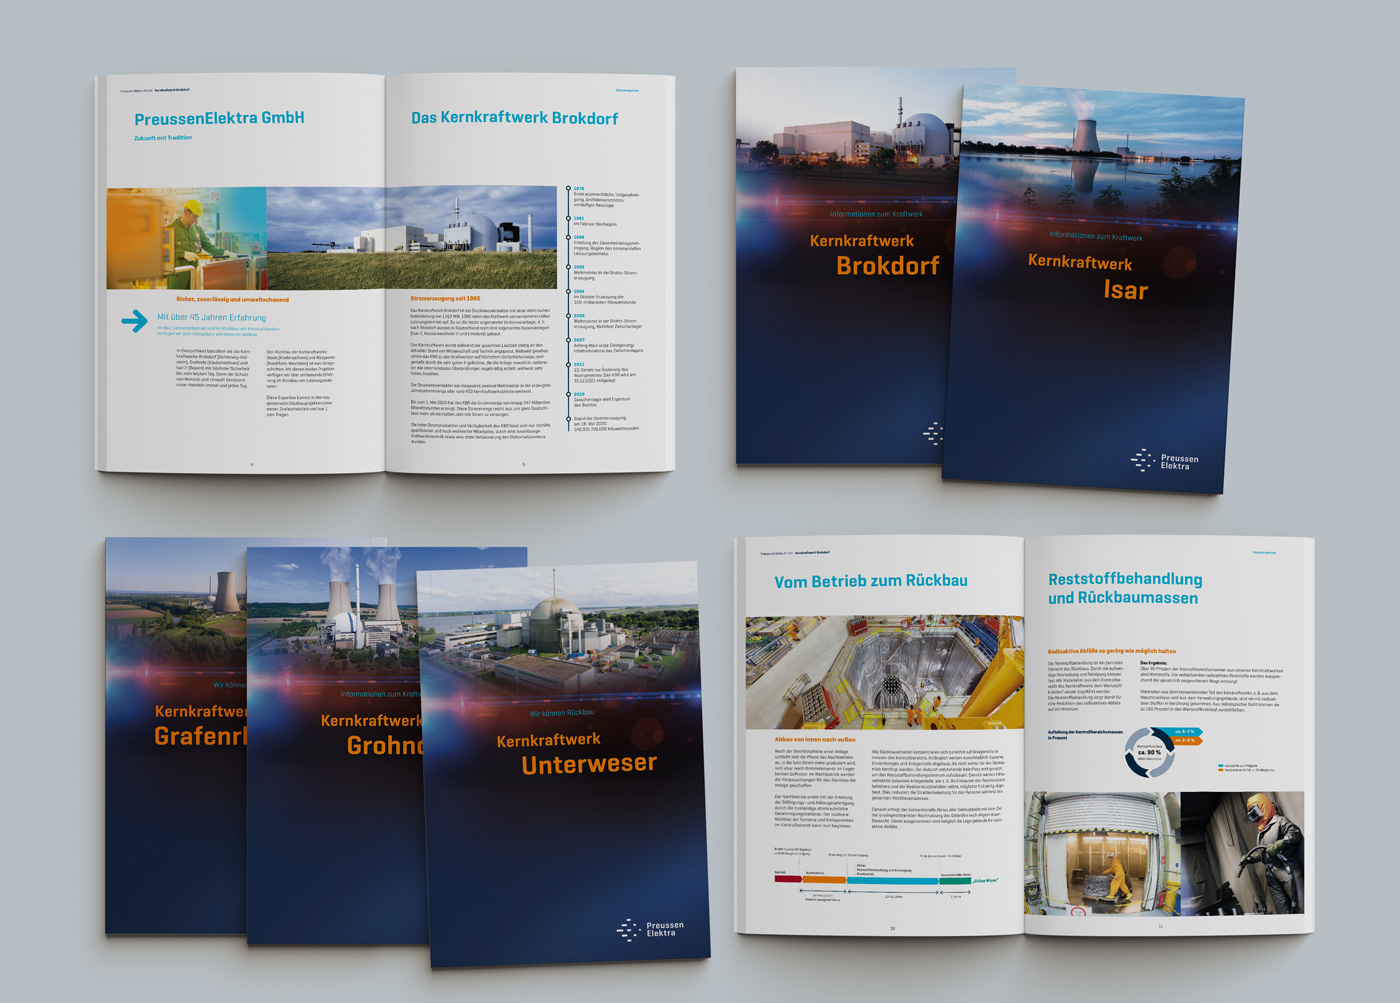1400x1003 pixels.
Task: Click 'Radioaktive Abfälle so gering wie möglich halten'
Action: click(1111, 651)
